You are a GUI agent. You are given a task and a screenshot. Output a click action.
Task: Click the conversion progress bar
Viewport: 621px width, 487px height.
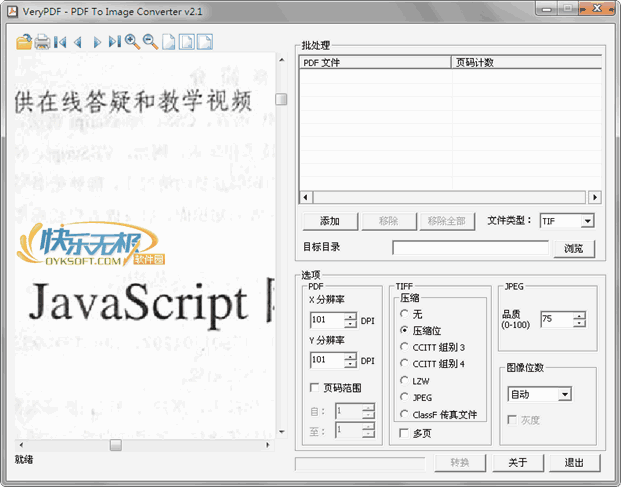click(360, 464)
